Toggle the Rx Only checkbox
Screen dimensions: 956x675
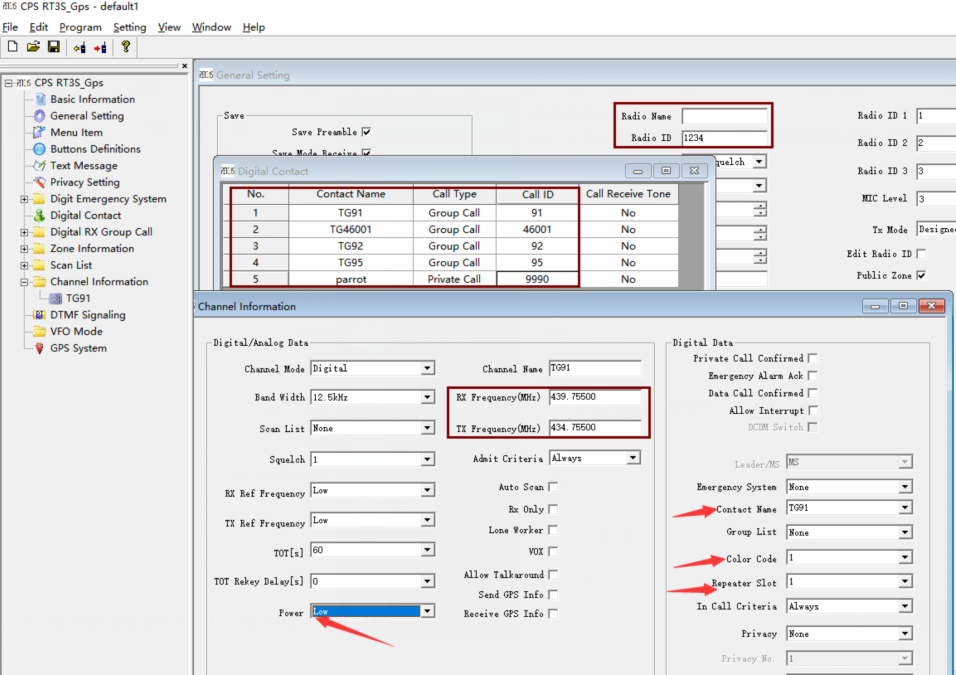click(553, 509)
